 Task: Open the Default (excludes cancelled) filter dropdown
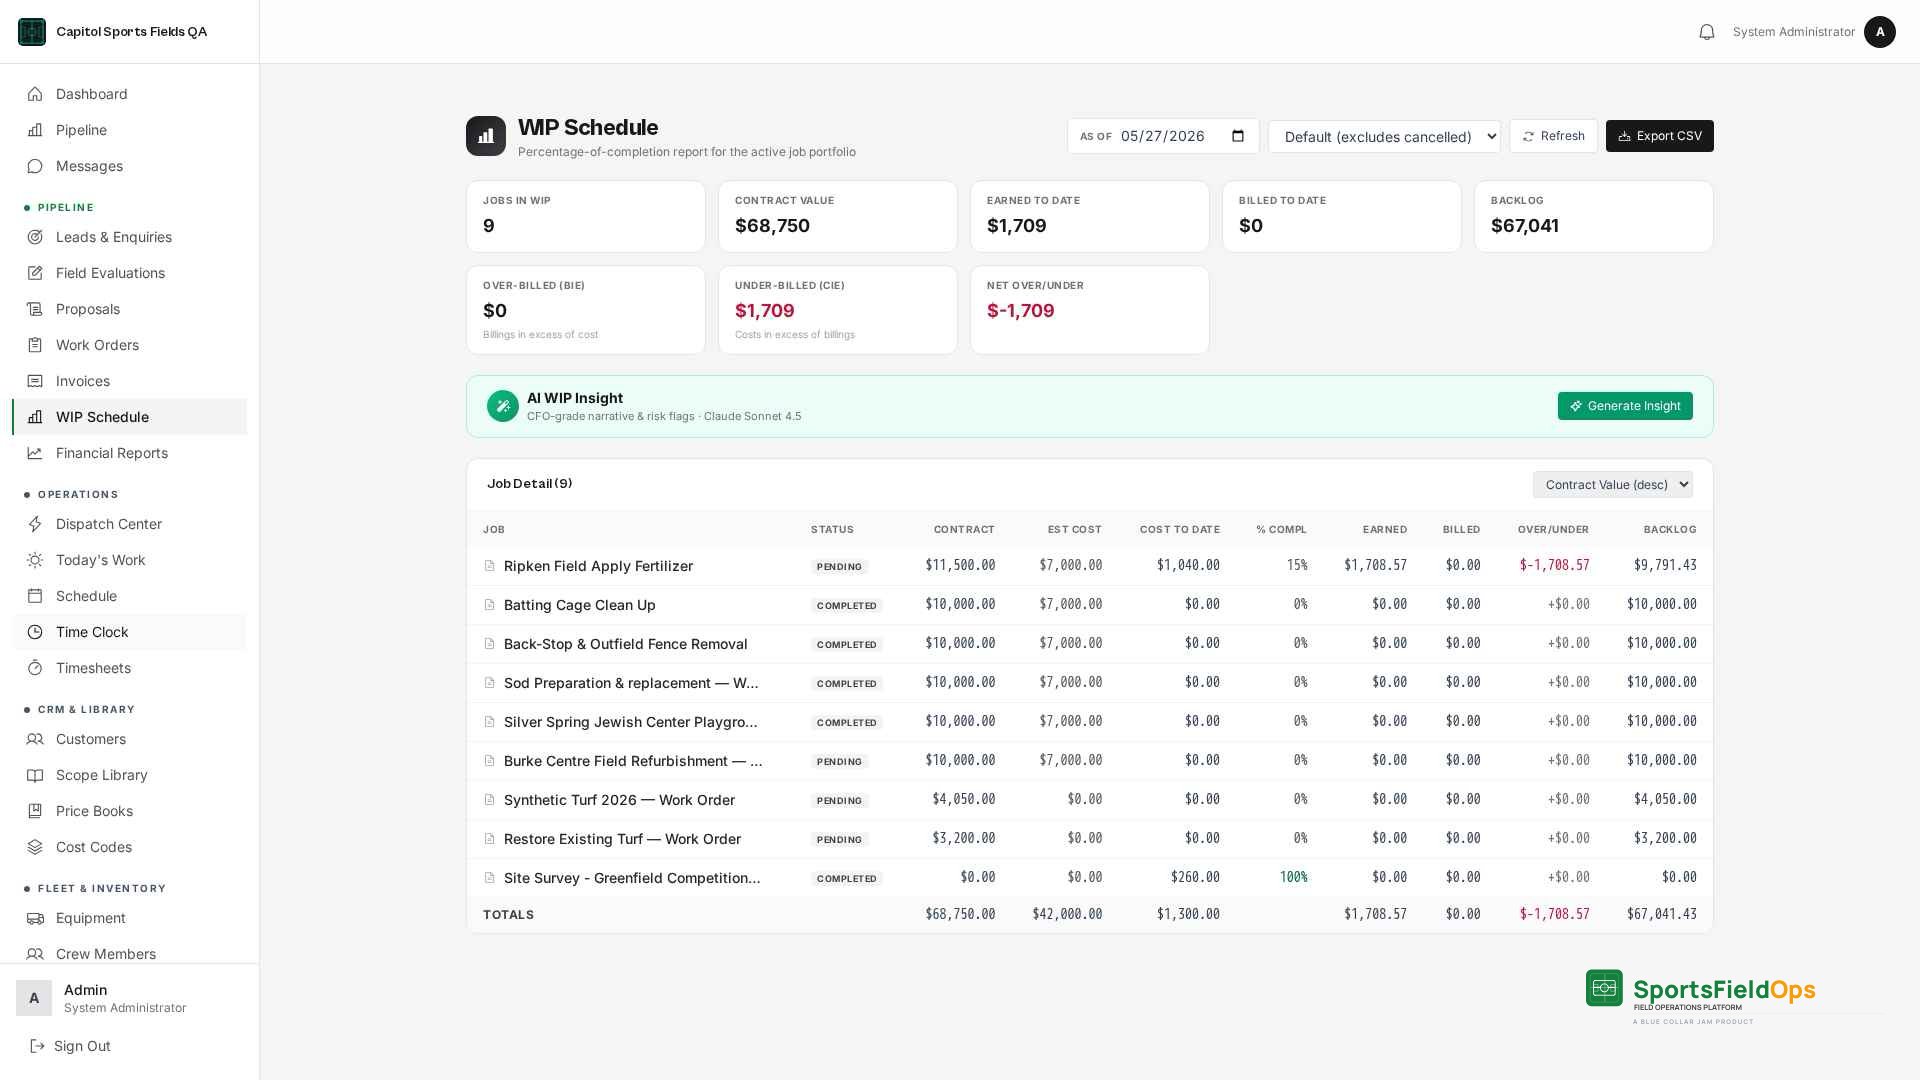1384,136
